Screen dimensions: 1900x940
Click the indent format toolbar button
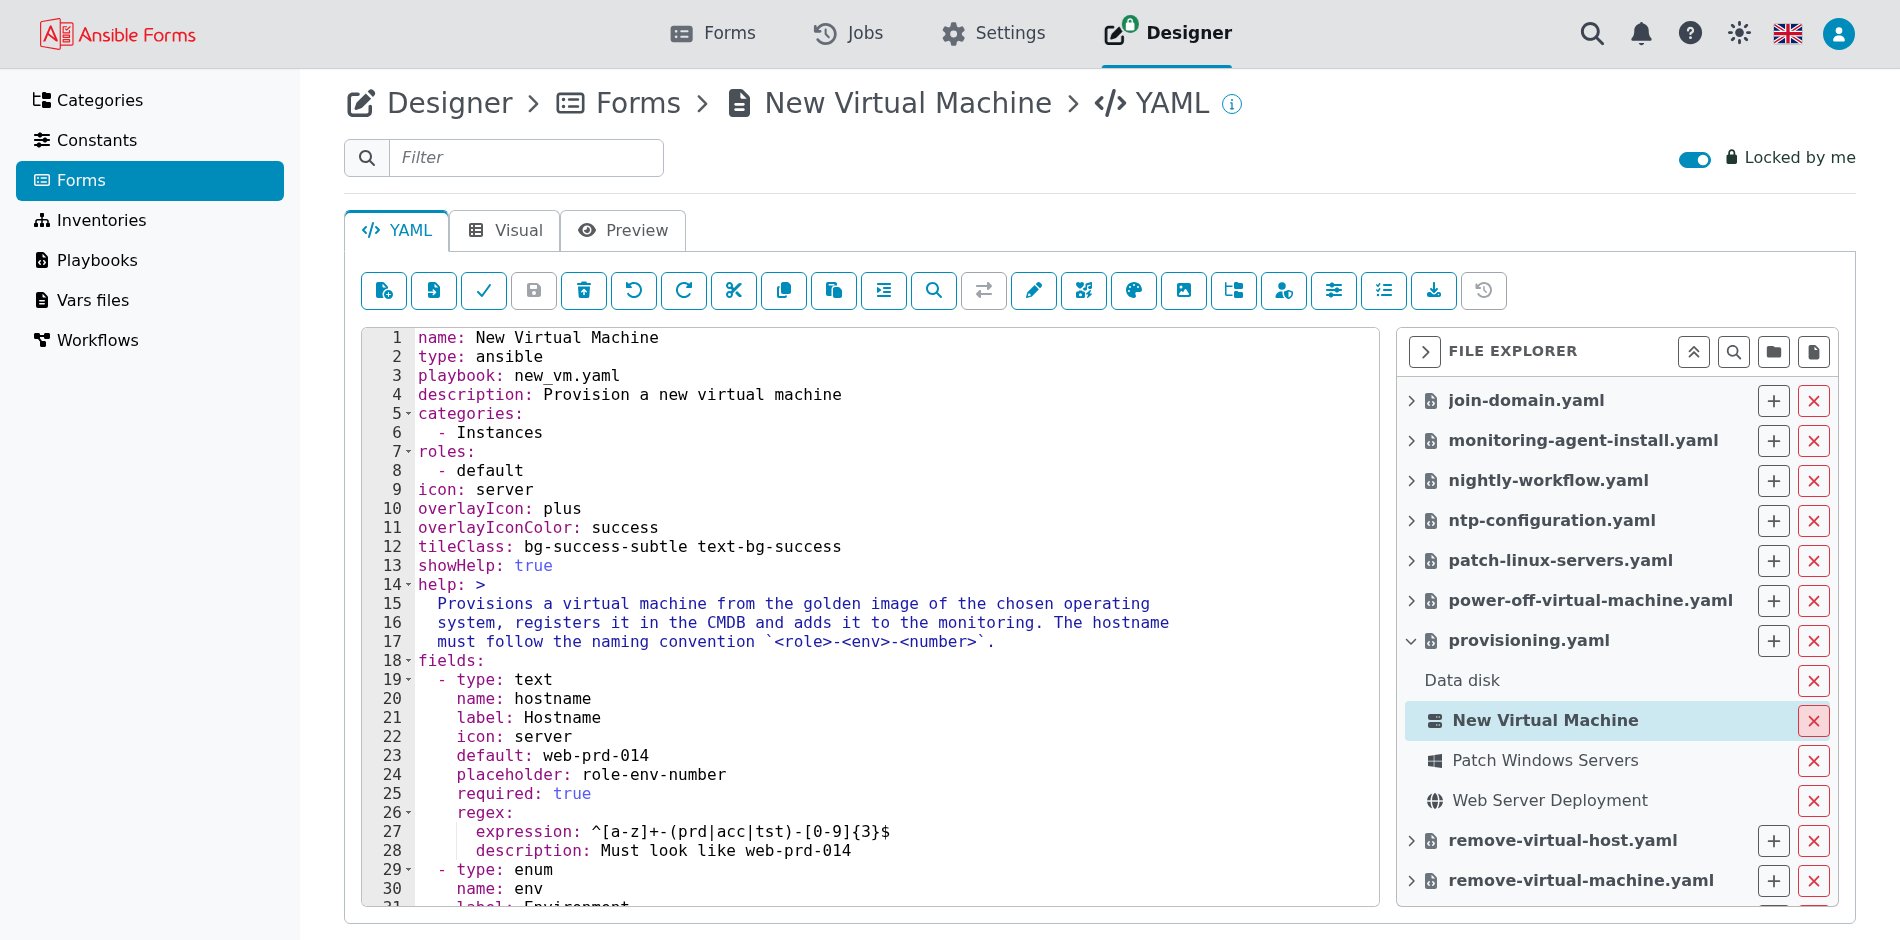pos(884,291)
